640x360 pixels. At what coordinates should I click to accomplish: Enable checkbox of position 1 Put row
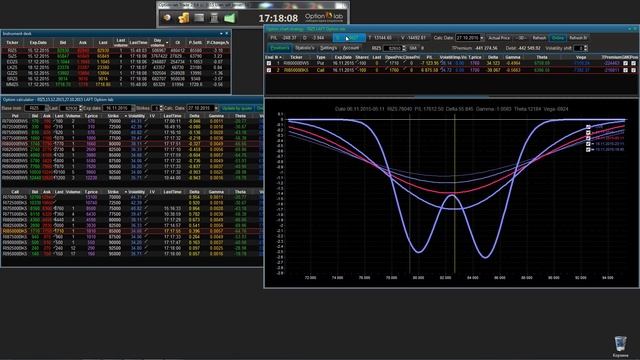[x=269, y=63]
